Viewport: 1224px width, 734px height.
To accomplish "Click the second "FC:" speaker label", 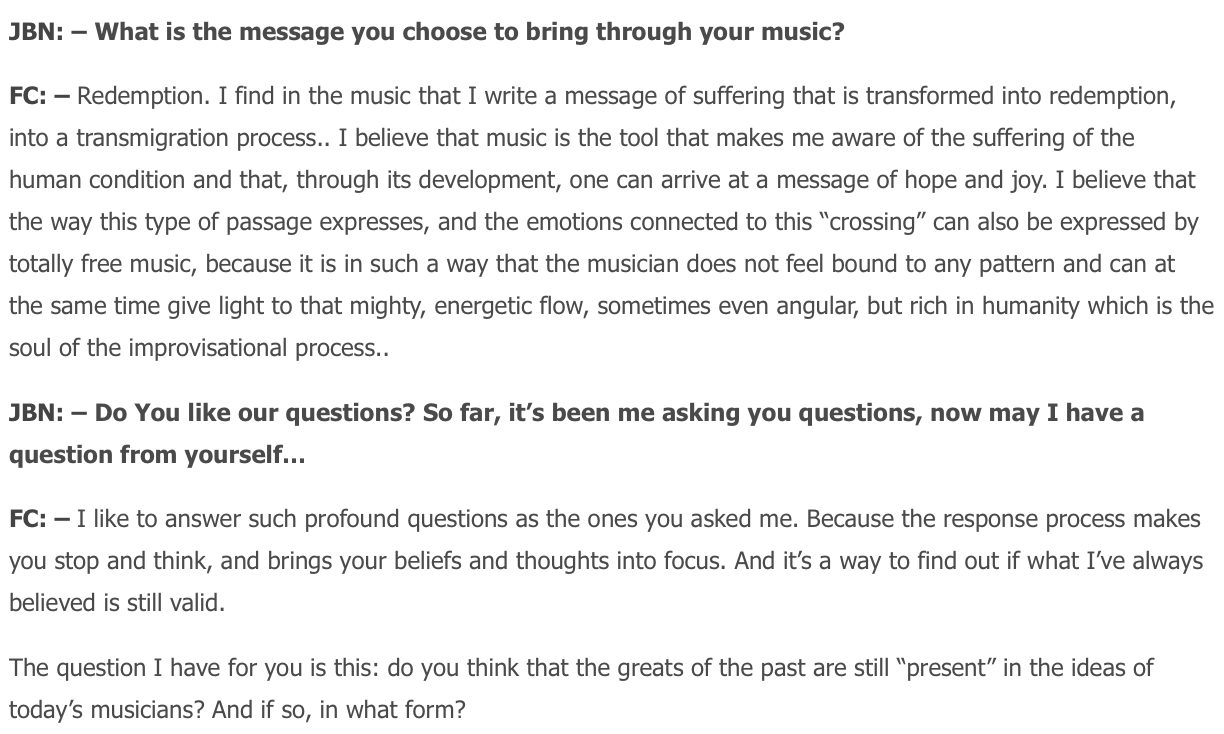I will coord(27,519).
